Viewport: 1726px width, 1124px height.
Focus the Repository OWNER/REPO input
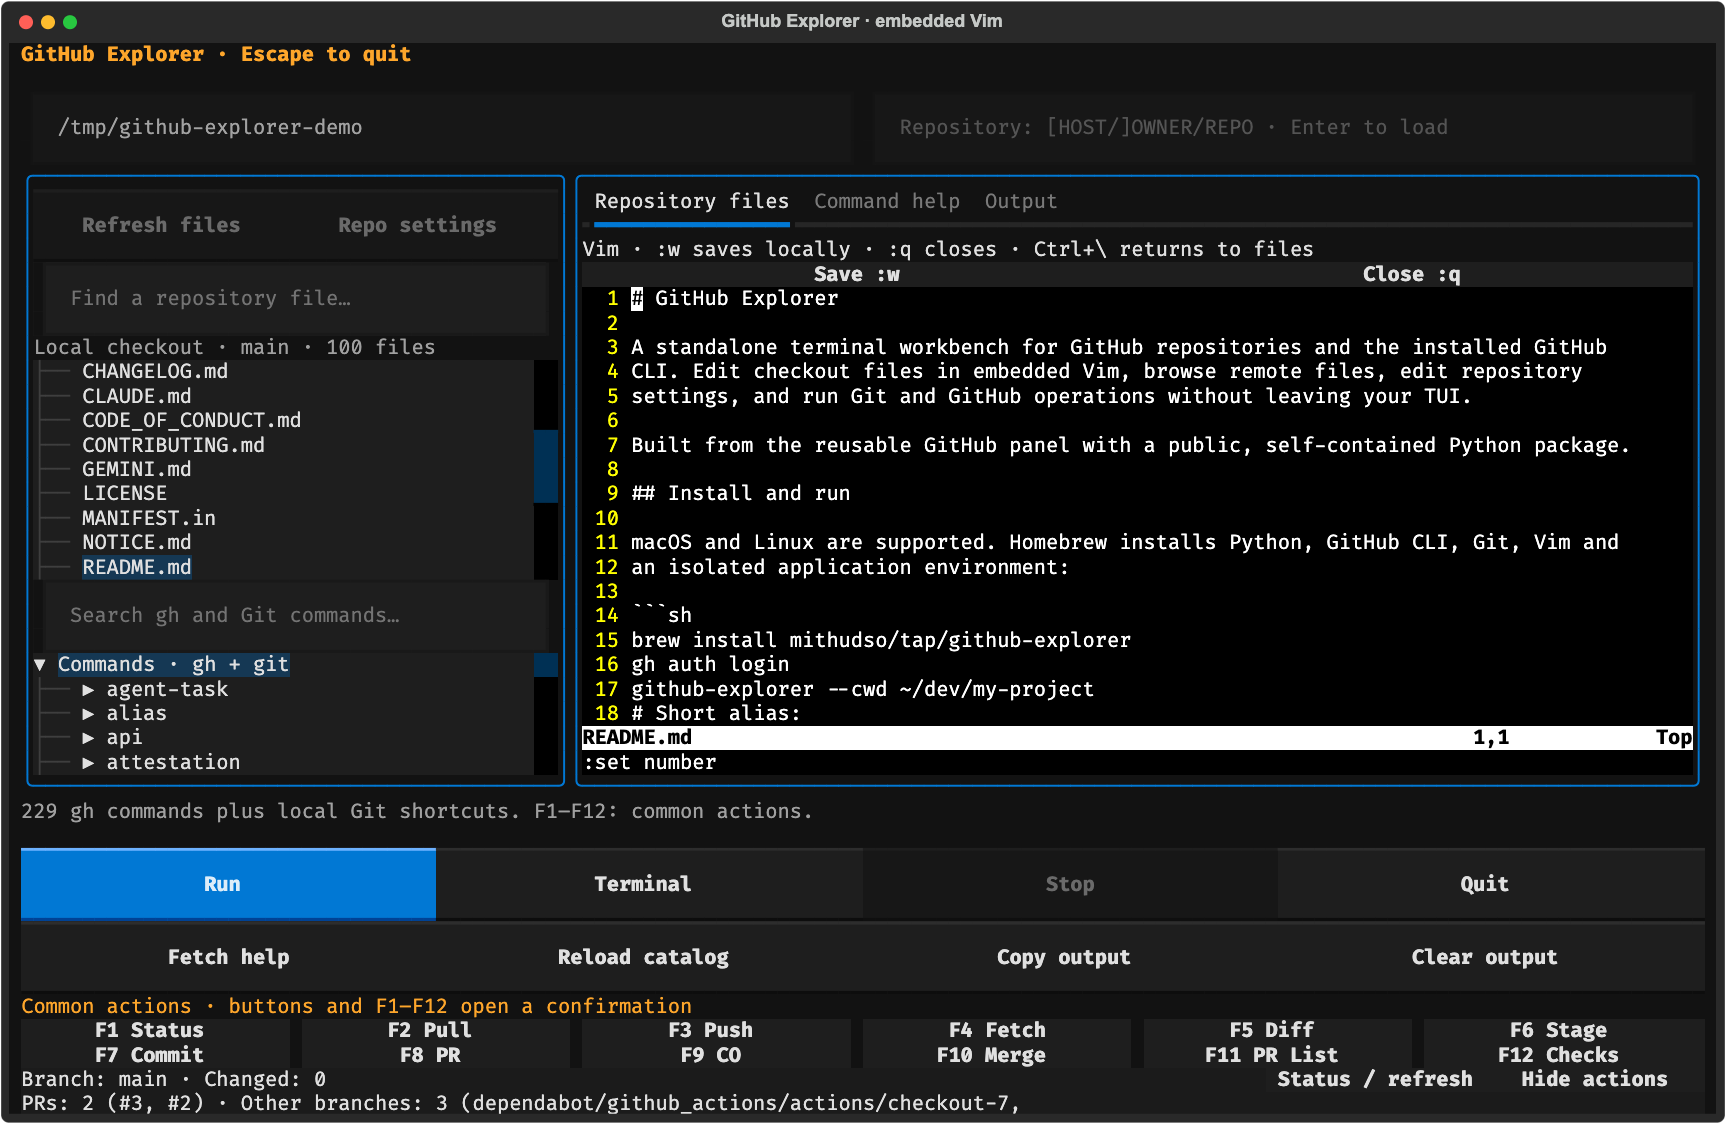[x=1284, y=128]
